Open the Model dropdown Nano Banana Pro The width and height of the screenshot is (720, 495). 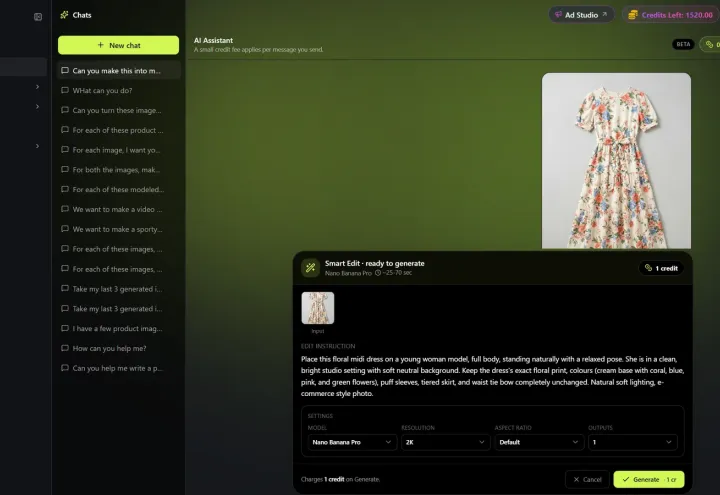(x=352, y=442)
